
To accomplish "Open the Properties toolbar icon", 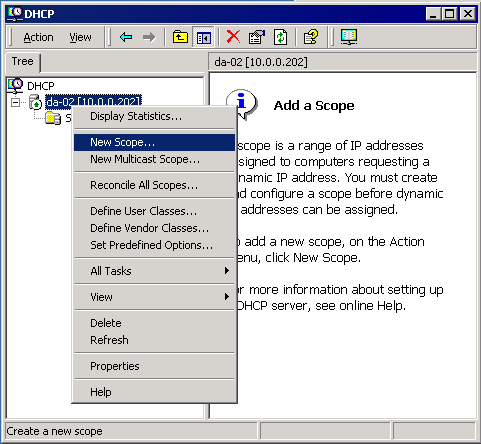I will pyautogui.click(x=257, y=37).
